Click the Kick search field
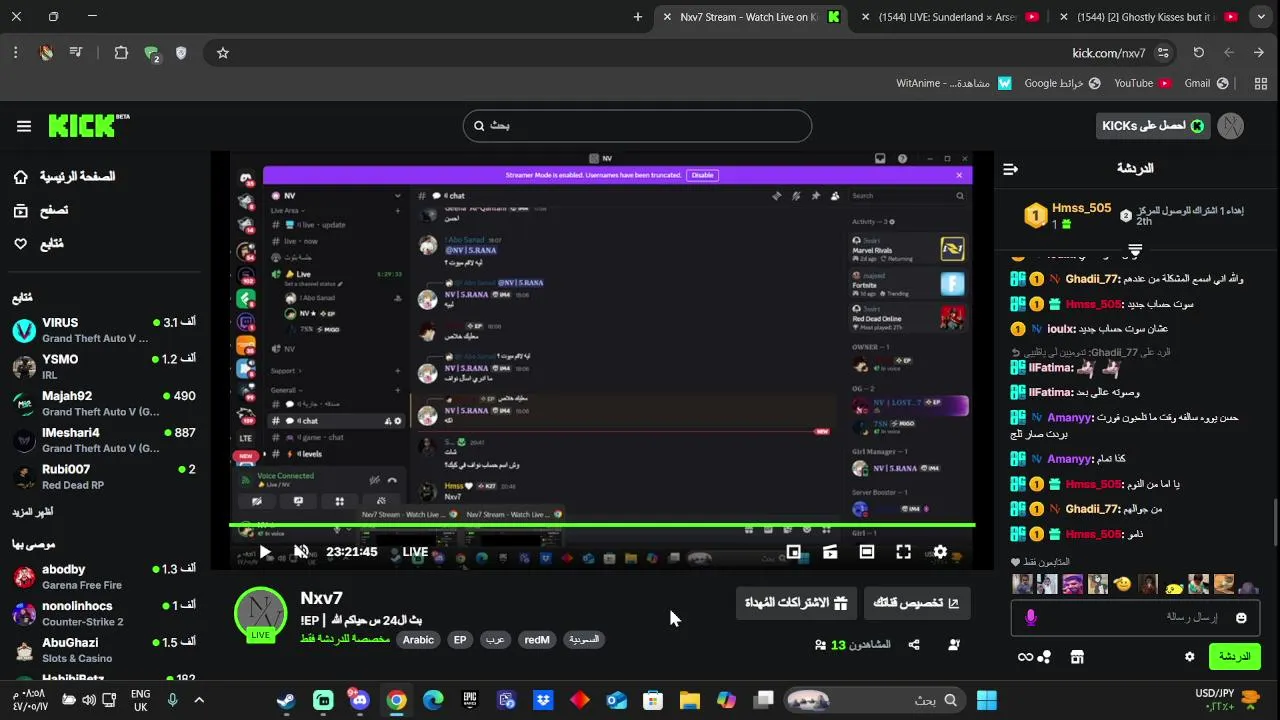 coord(637,126)
